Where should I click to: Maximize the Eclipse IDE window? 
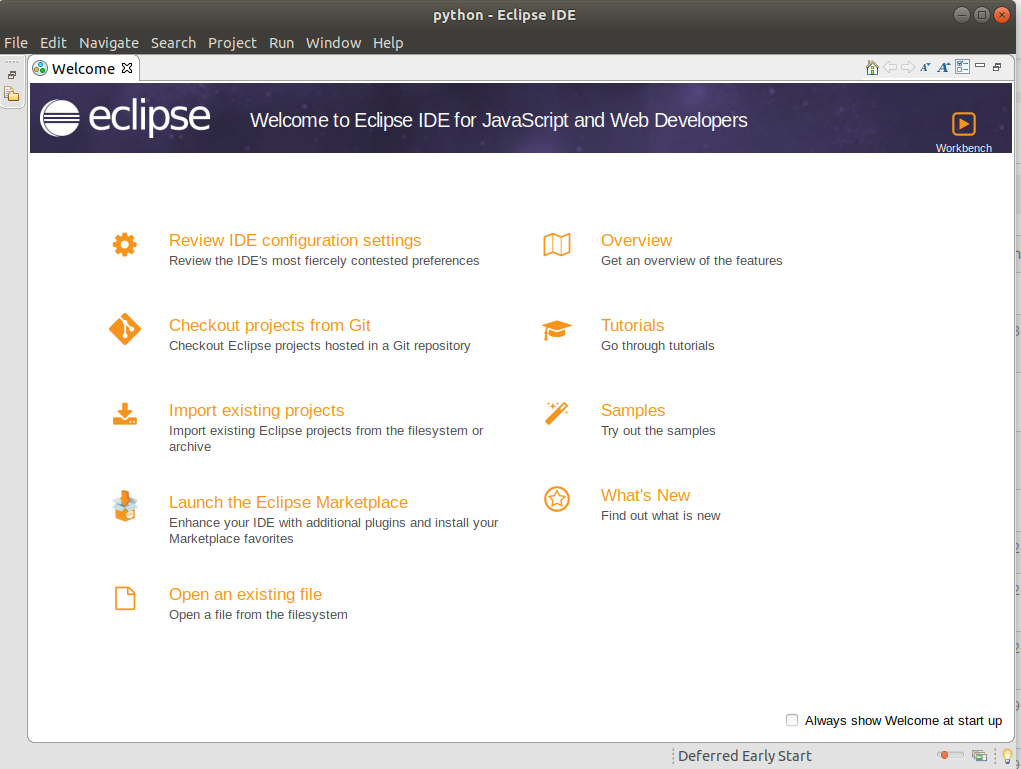pos(982,14)
